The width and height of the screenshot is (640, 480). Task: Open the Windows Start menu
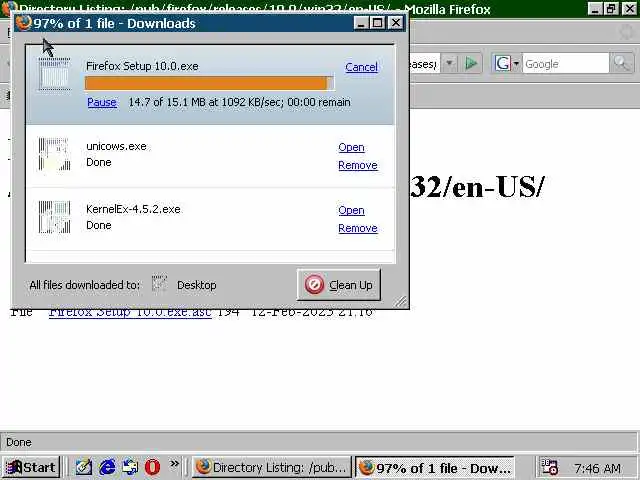pyautogui.click(x=31, y=467)
